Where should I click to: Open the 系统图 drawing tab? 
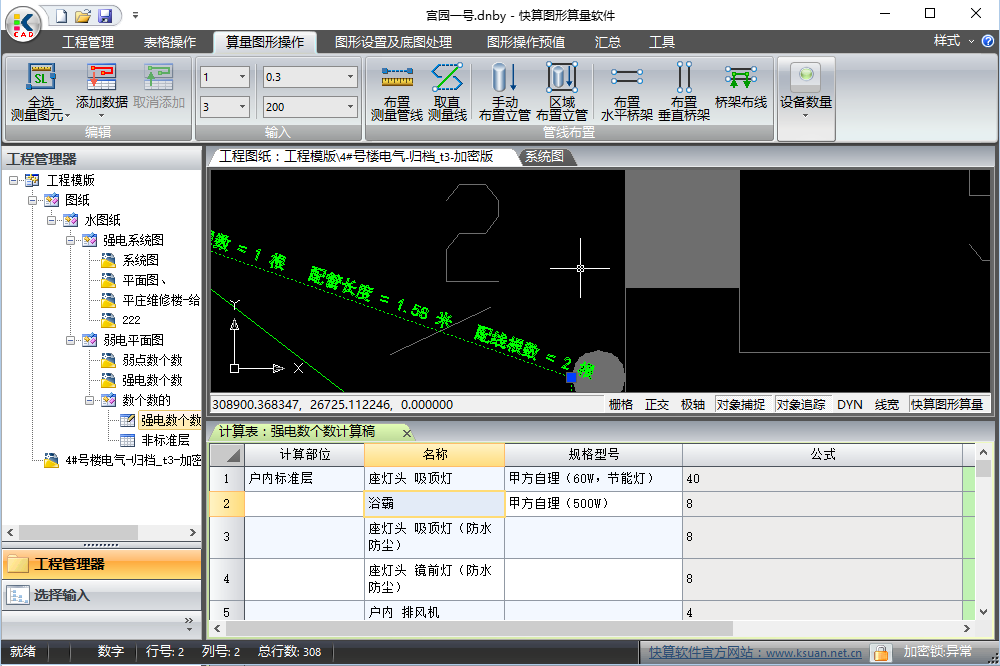point(545,157)
